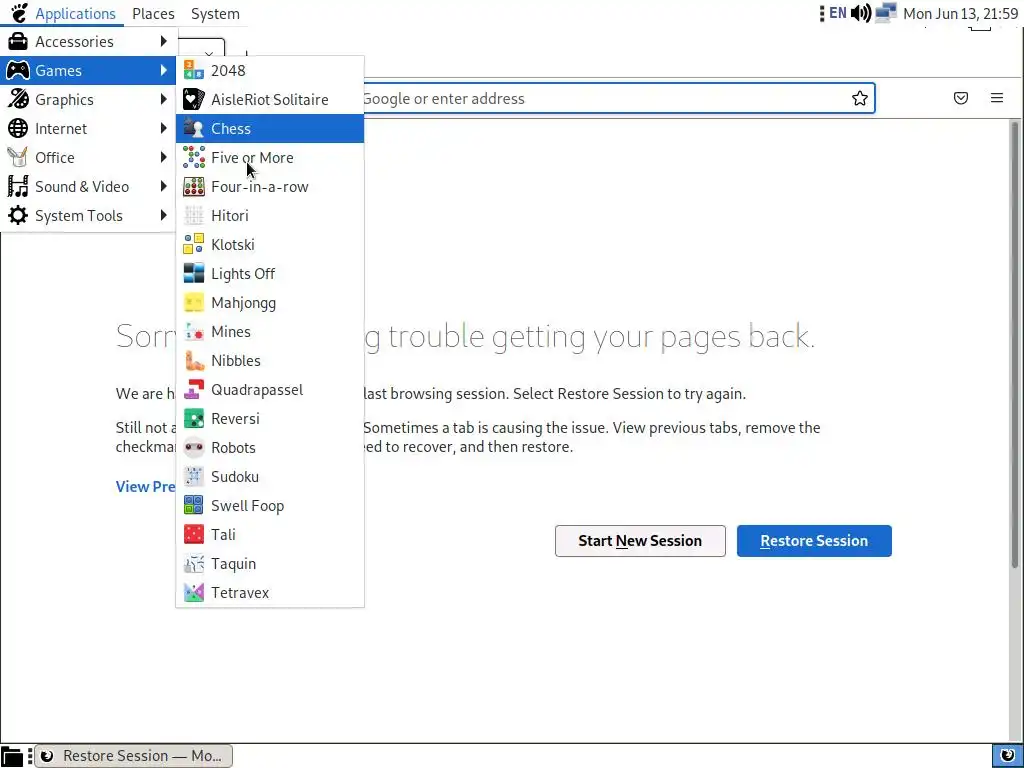Open Mines game icon
This screenshot has width=1024, height=768.
coord(193,332)
